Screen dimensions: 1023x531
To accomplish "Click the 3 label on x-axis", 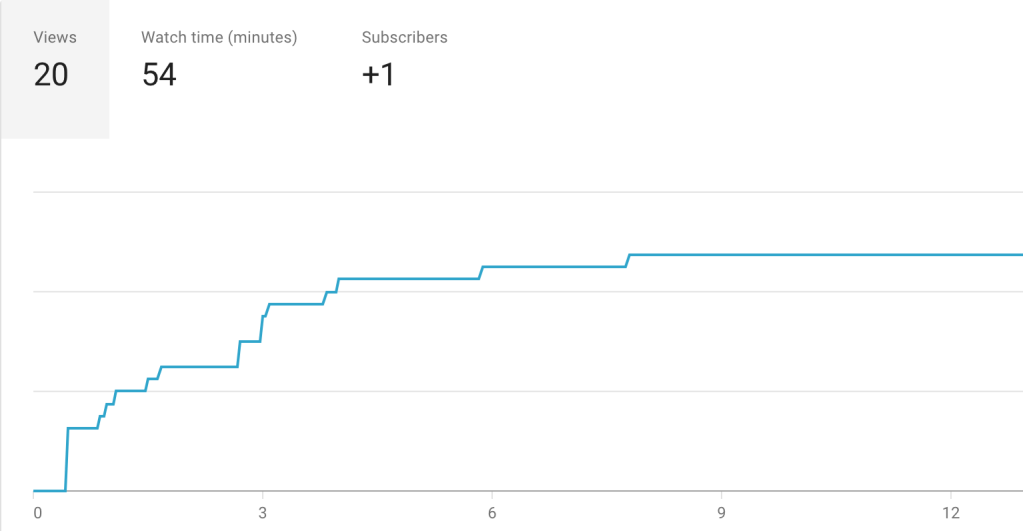I will point(263,513).
